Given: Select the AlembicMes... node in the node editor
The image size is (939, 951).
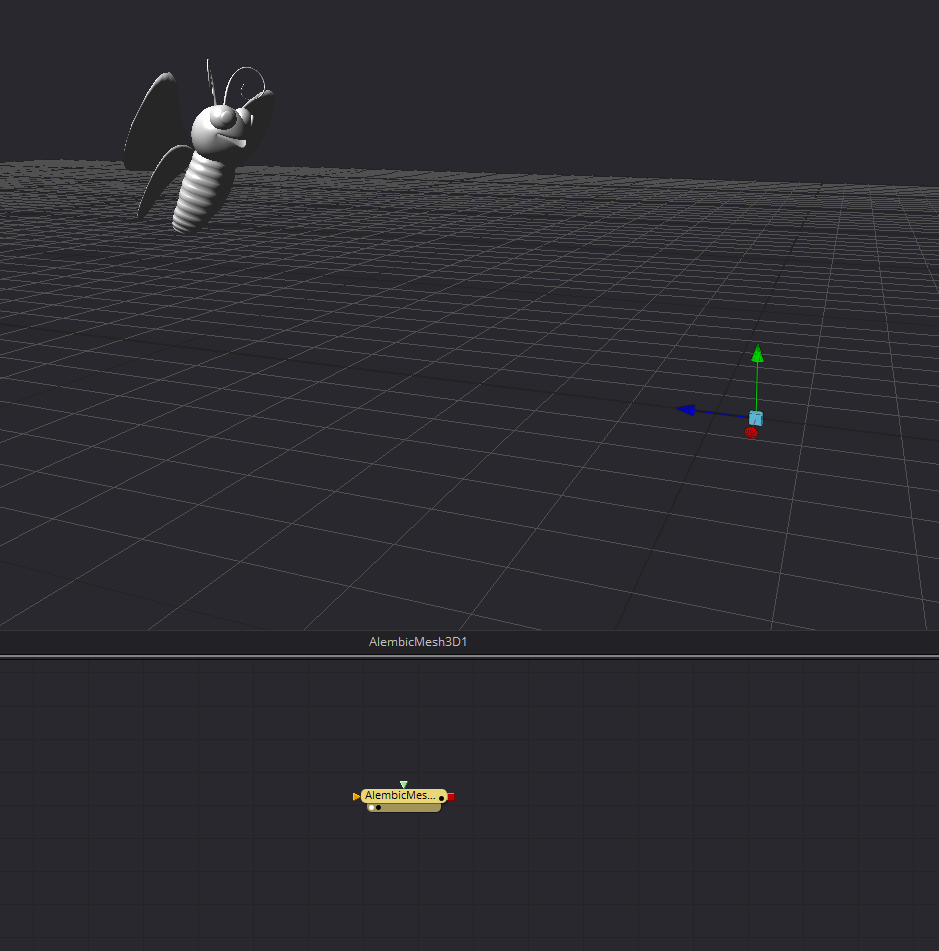Looking at the screenshot, I should click(400, 796).
